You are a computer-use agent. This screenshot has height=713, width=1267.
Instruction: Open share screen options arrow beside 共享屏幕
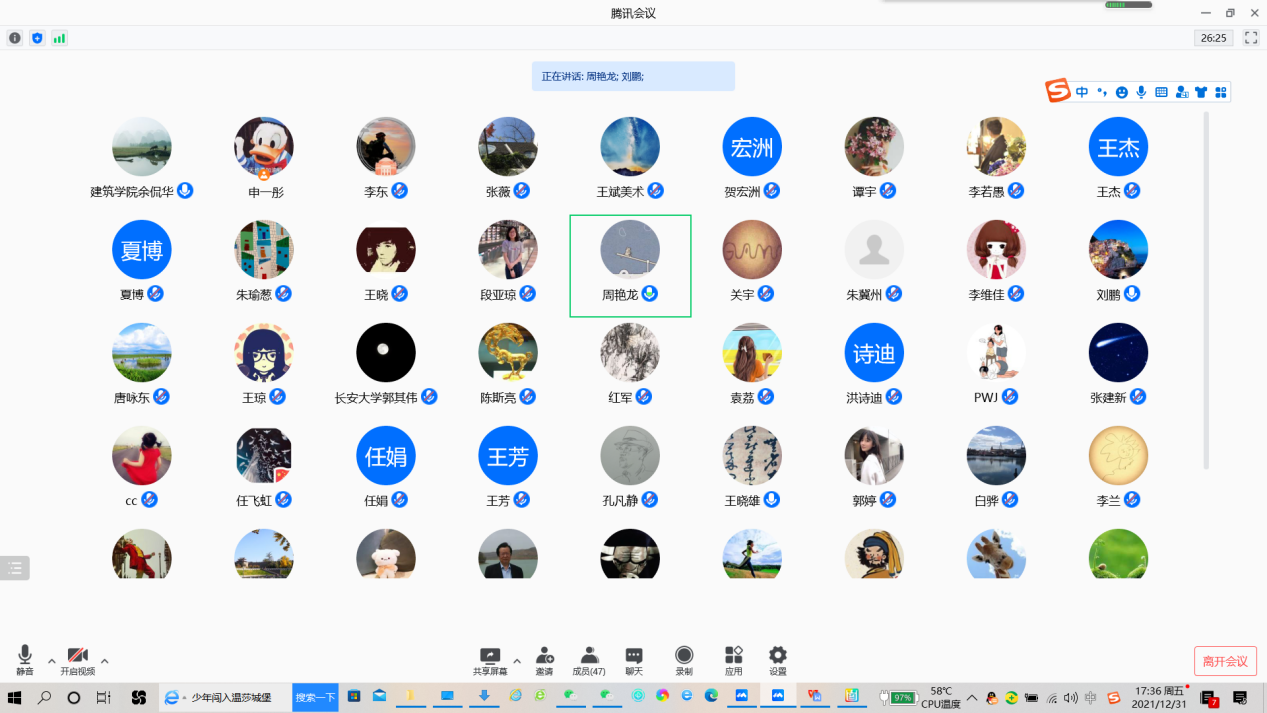click(x=517, y=661)
